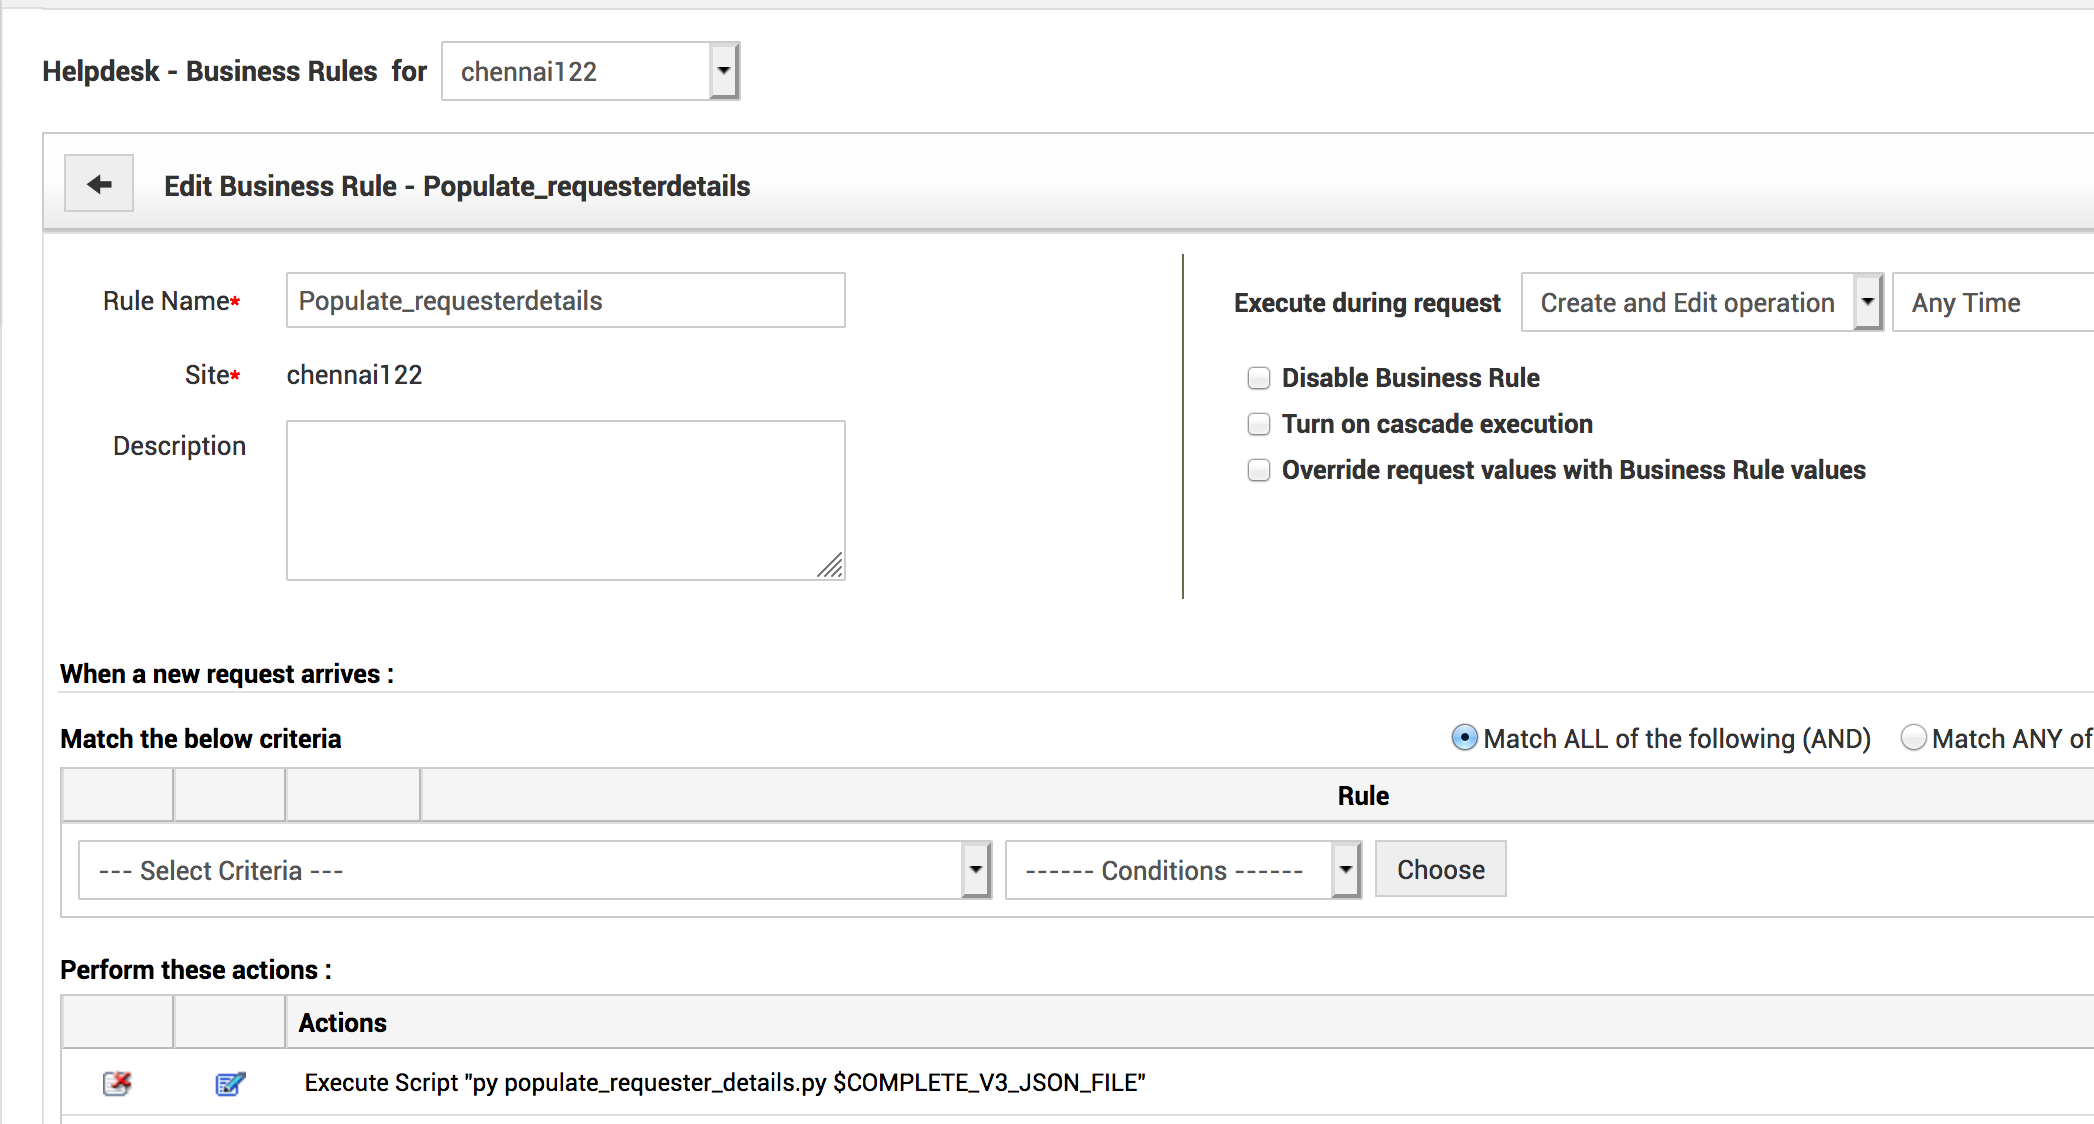Click the Actions column header

[342, 1022]
